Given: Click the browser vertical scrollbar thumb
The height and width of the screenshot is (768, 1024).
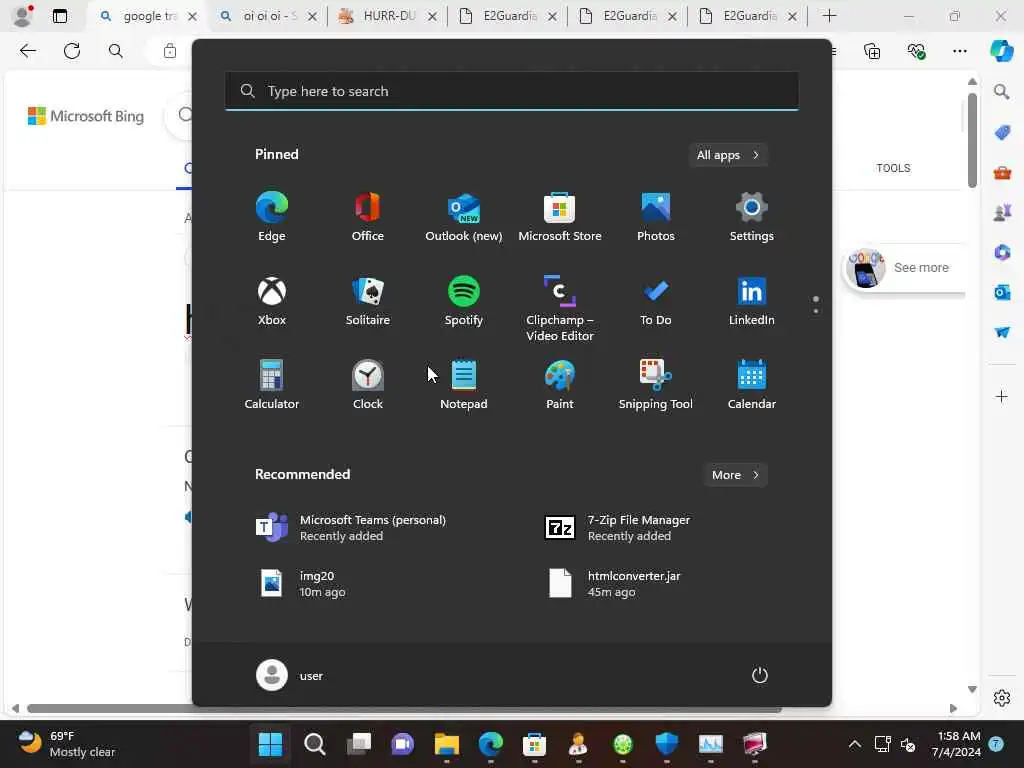Looking at the screenshot, I should click(972, 140).
